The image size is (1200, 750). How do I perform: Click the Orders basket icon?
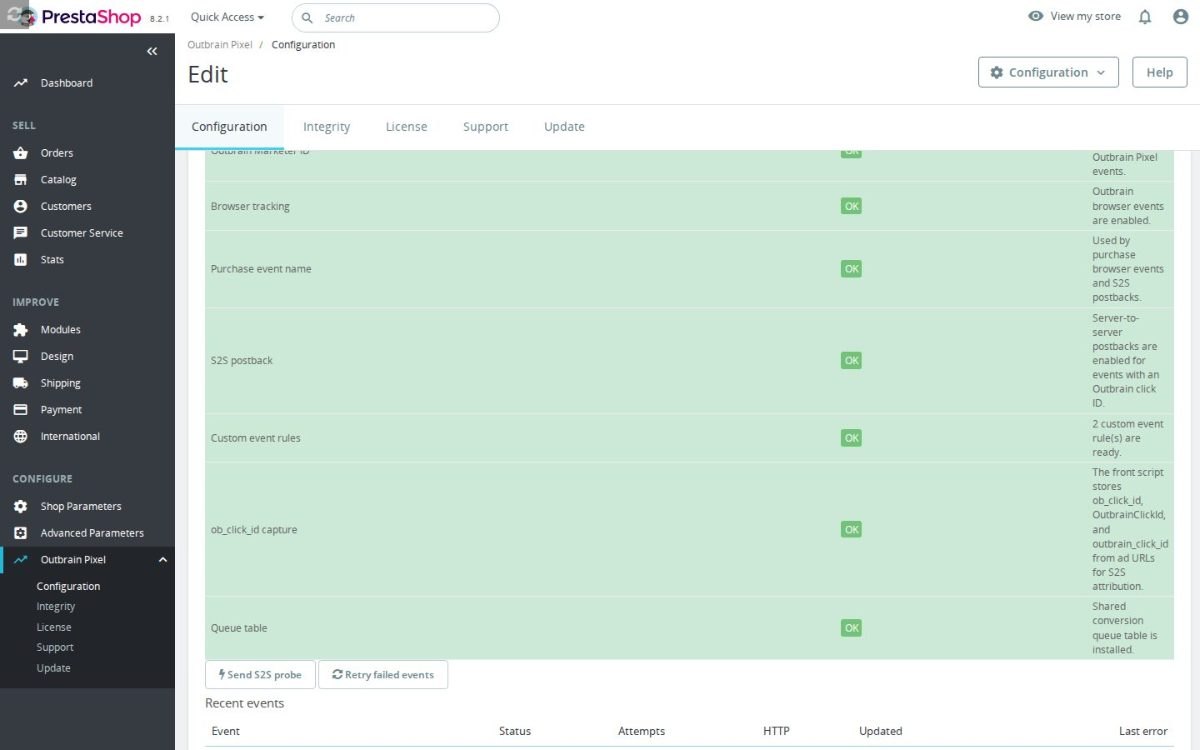(x=20, y=153)
